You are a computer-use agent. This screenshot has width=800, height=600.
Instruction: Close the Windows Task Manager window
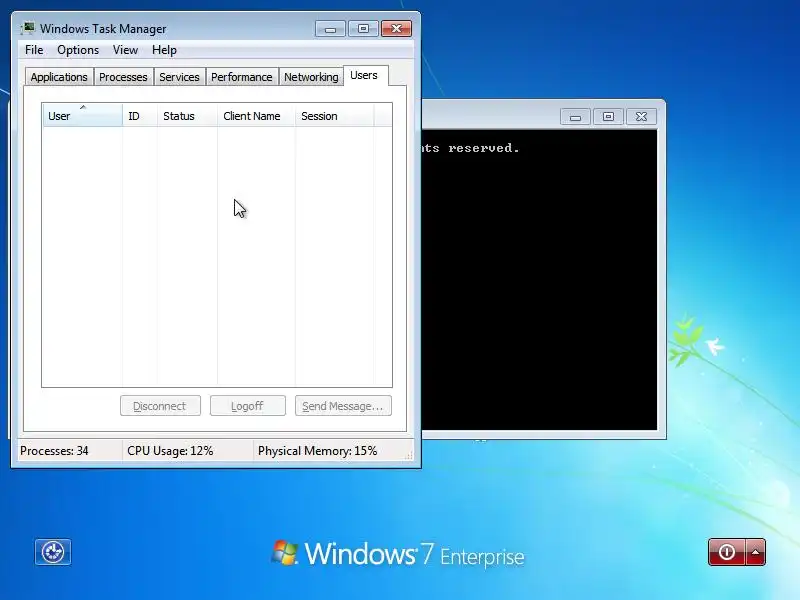pos(396,29)
